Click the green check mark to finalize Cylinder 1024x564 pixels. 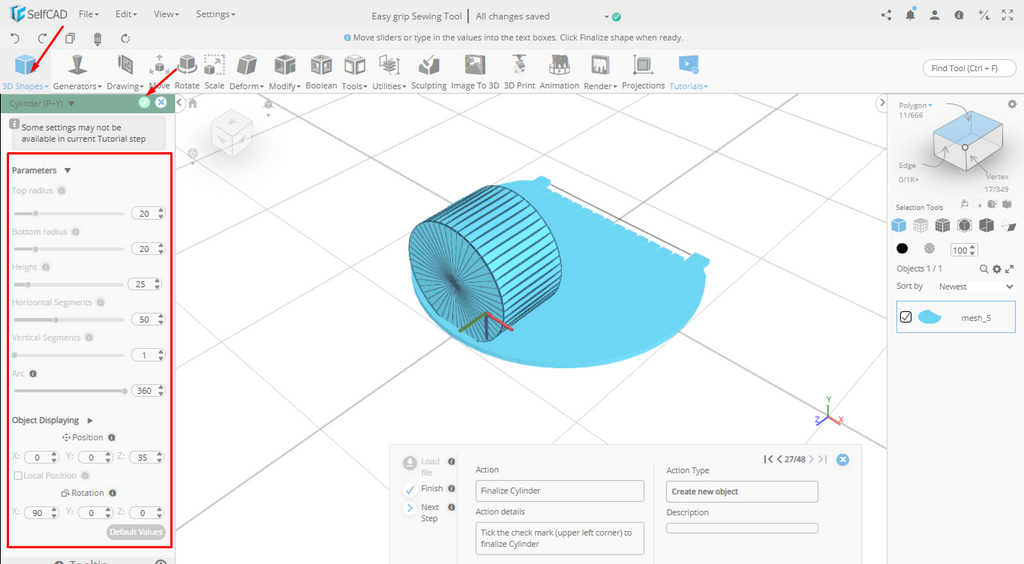[x=144, y=102]
